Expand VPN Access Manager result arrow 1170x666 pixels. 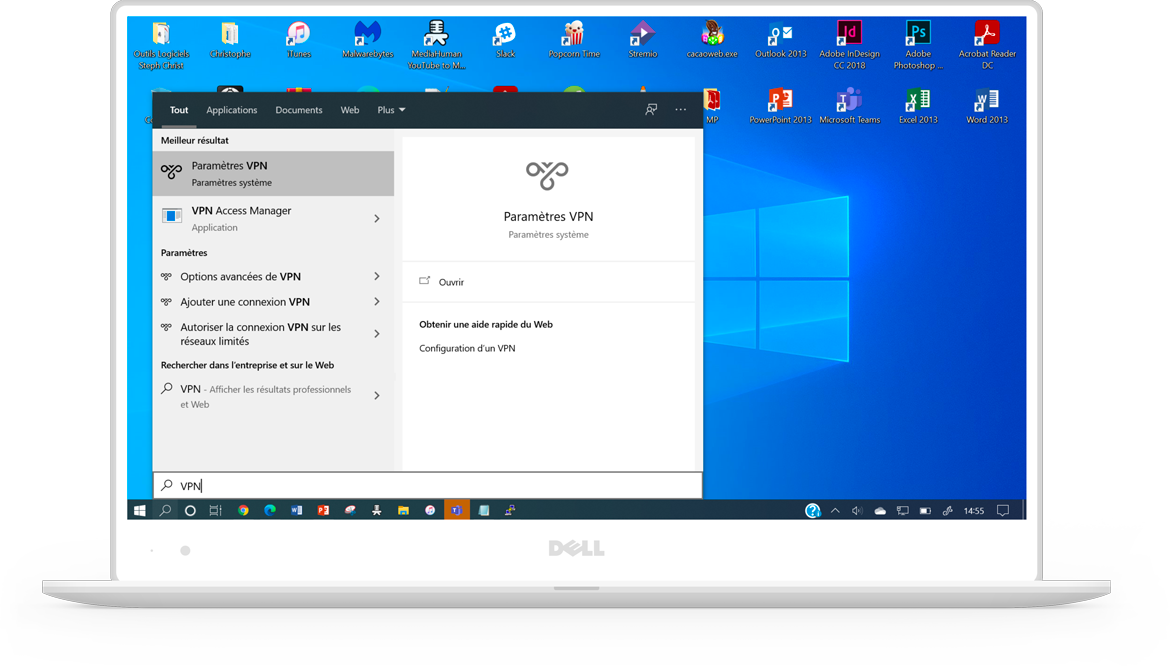point(377,219)
